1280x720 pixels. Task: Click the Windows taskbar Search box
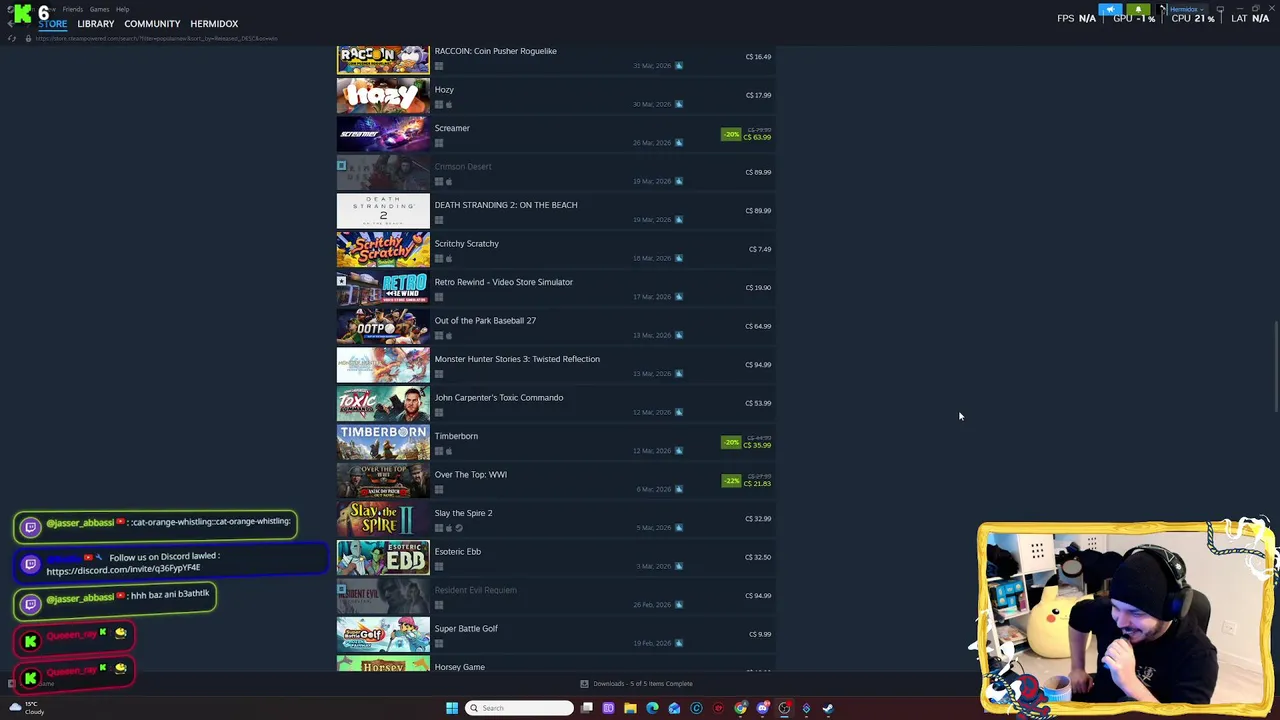[520, 708]
